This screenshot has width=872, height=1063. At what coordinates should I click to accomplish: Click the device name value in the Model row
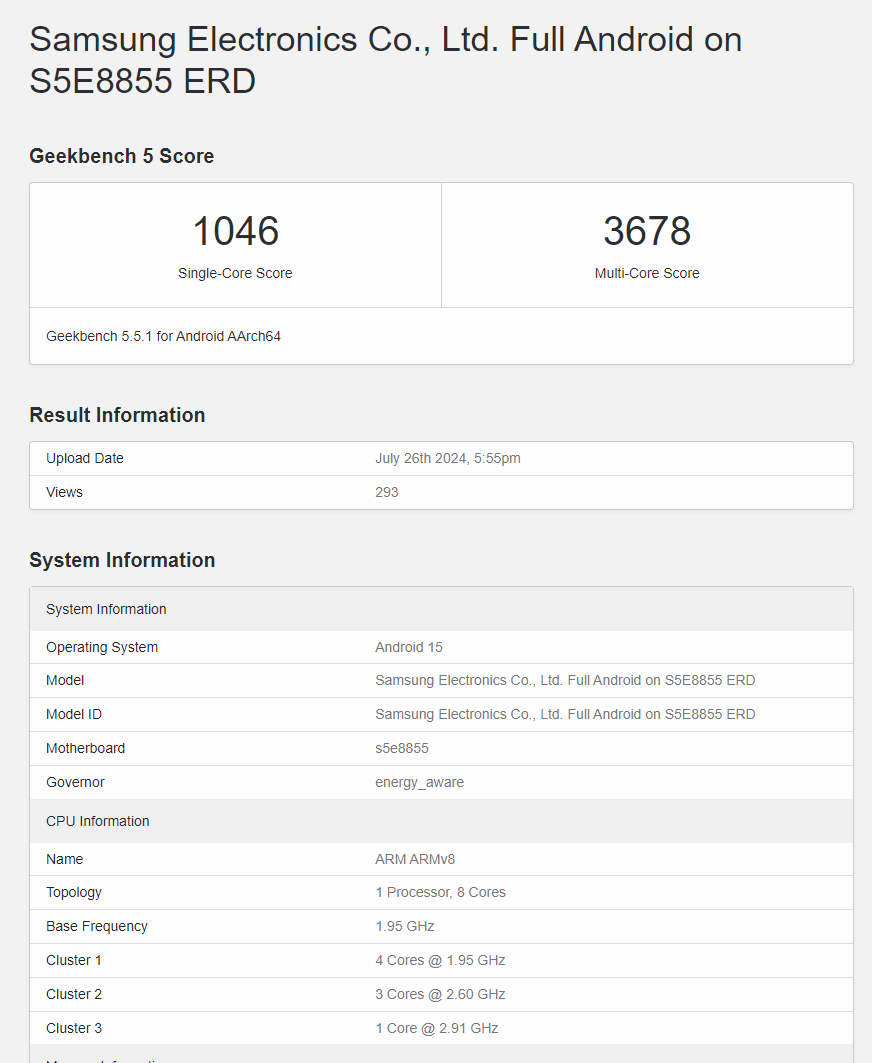point(565,681)
